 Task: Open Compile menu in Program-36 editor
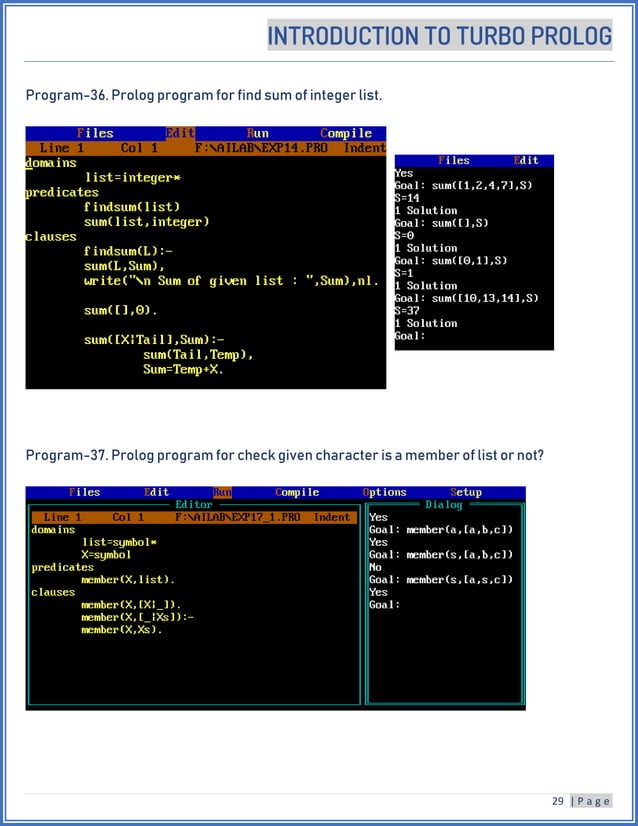[346, 133]
